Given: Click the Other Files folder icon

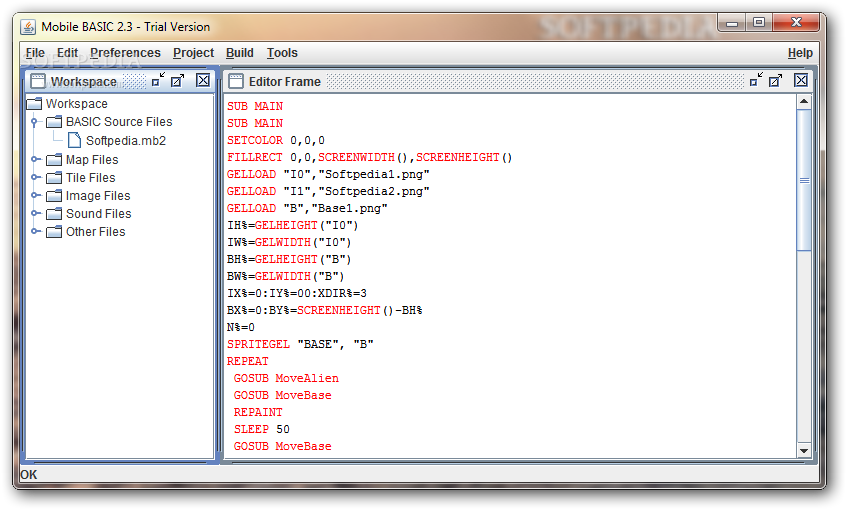Looking at the screenshot, I should (x=54, y=231).
